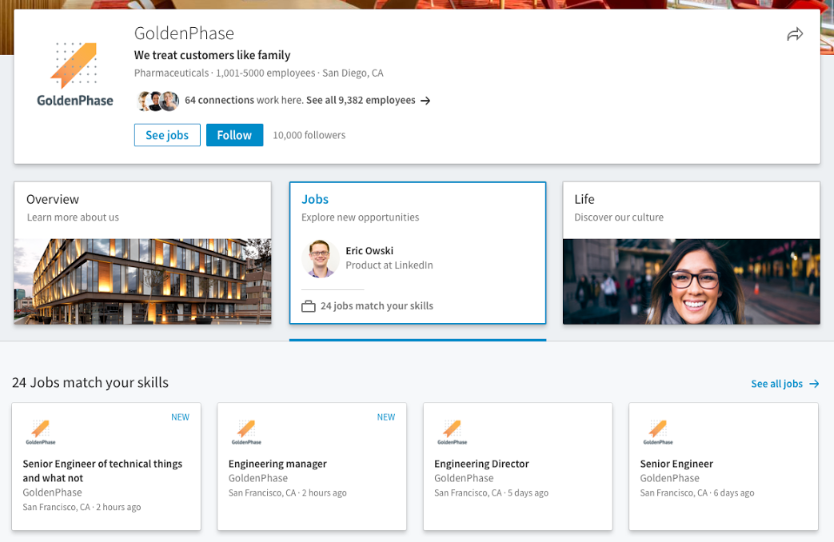Screen dimensions: 834x542
Task: Click the share arrow icon
Action: point(795,35)
